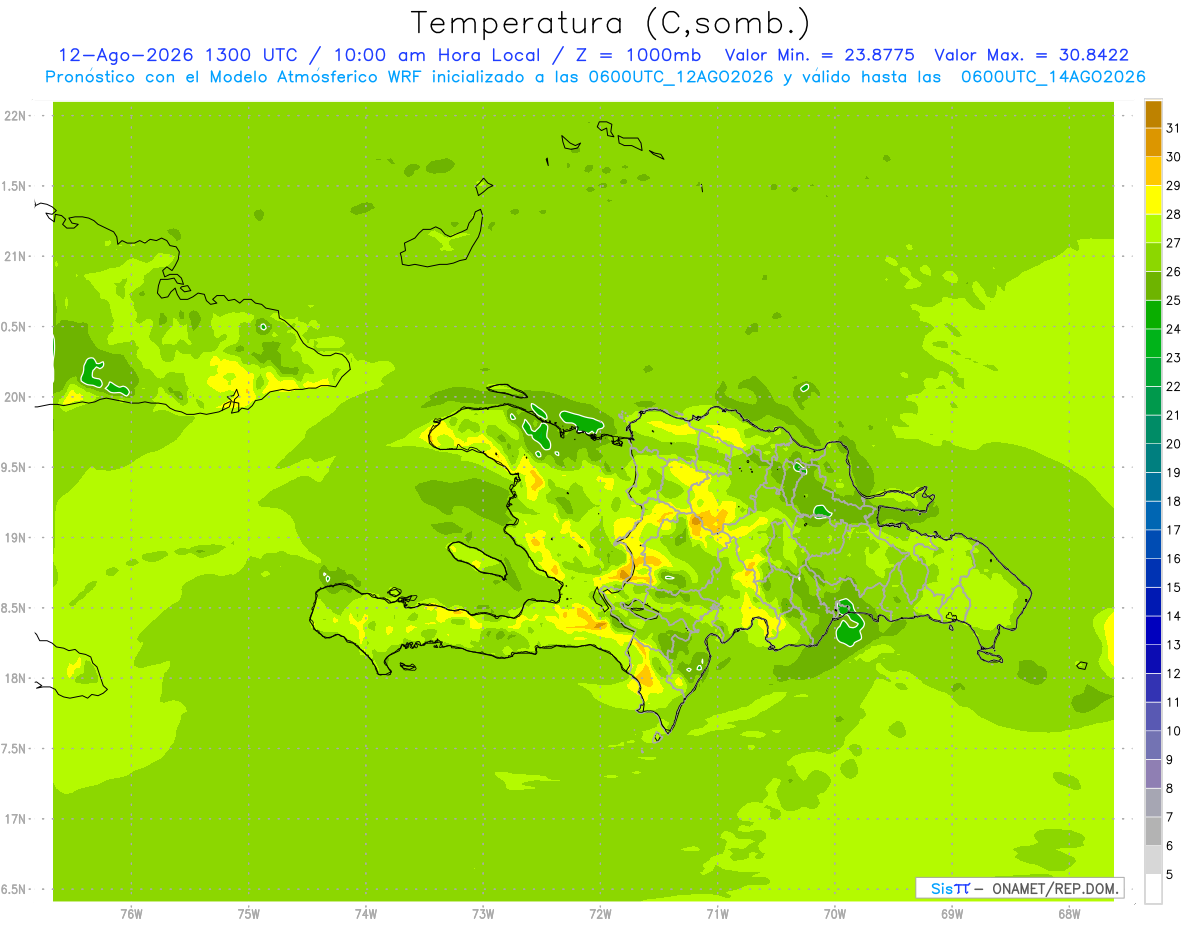This screenshot has height=927, width=1200.
Task: Click the WRF model forecast description line
Action: [595, 78]
